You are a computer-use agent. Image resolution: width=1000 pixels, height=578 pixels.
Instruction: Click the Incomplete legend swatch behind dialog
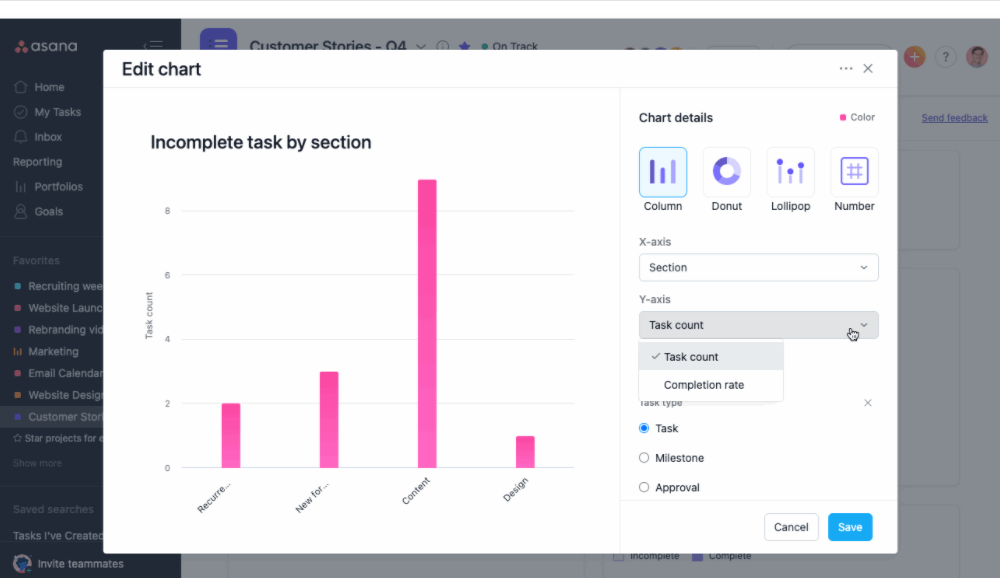coord(619,556)
